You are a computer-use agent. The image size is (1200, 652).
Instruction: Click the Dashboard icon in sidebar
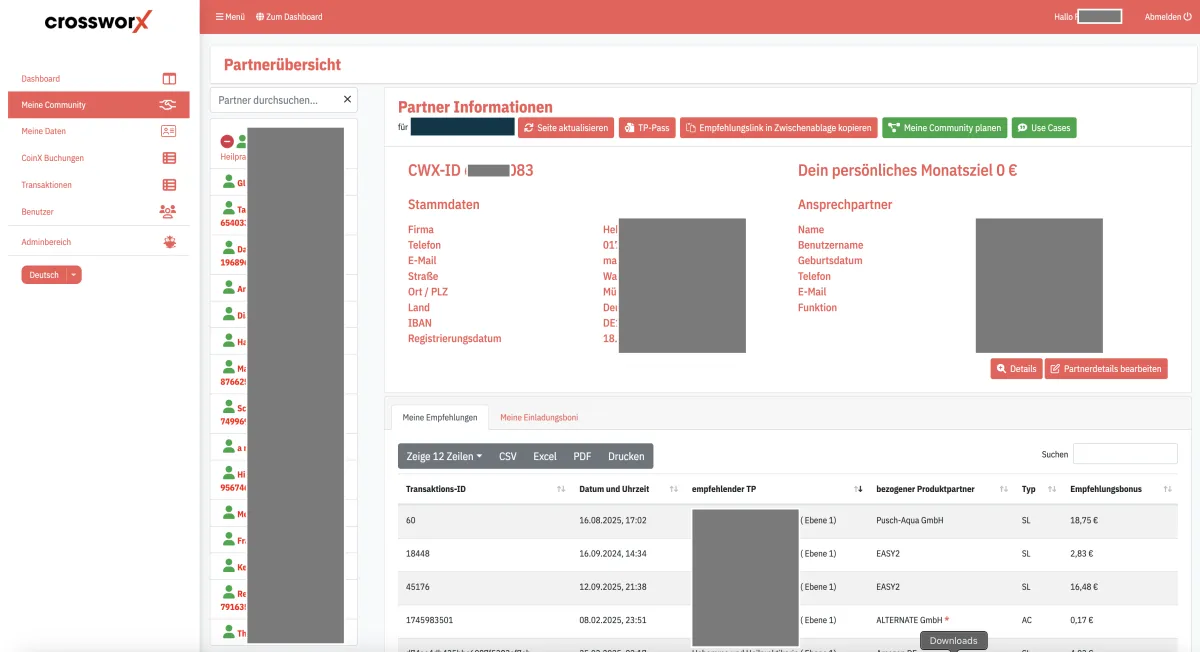[169, 79]
